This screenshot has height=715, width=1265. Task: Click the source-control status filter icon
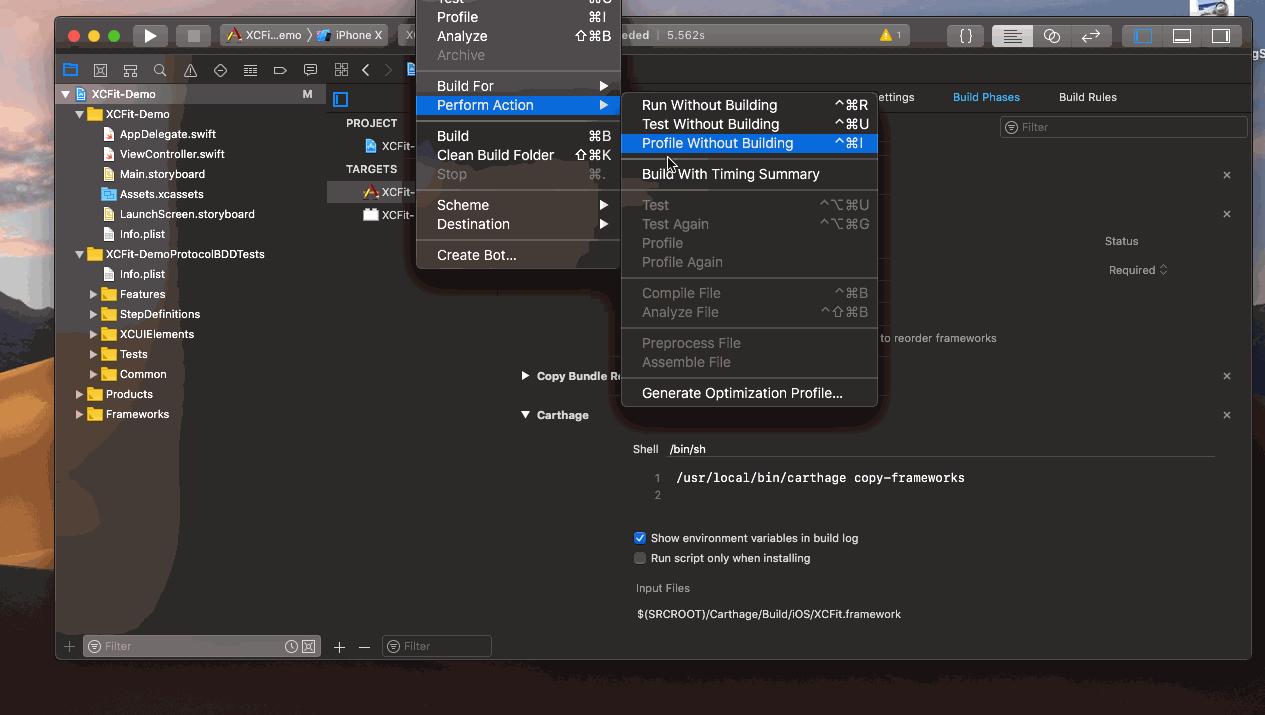(x=308, y=646)
